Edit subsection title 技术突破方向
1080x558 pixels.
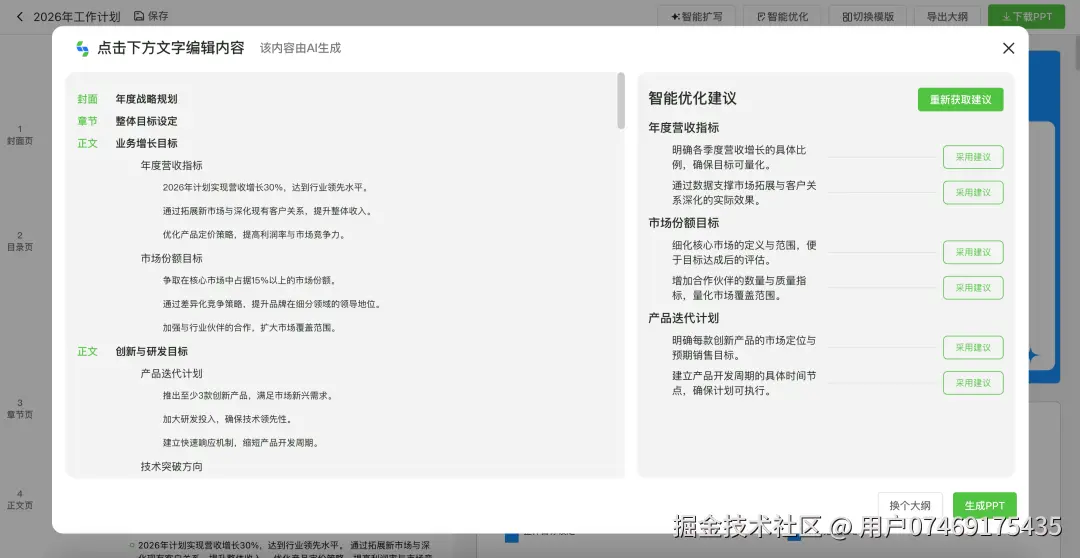(x=172, y=466)
